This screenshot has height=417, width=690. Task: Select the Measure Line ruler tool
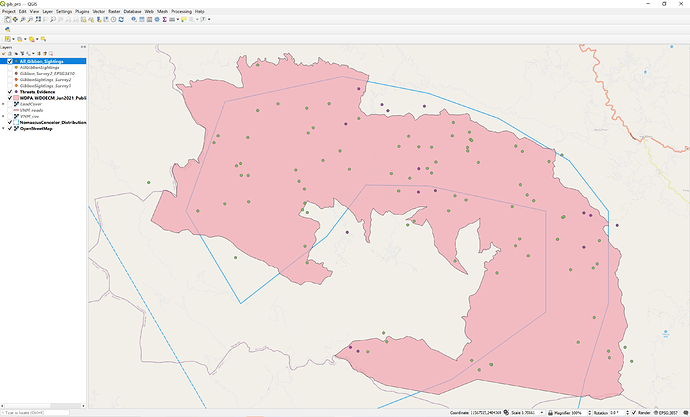pyautogui.click(x=172, y=19)
